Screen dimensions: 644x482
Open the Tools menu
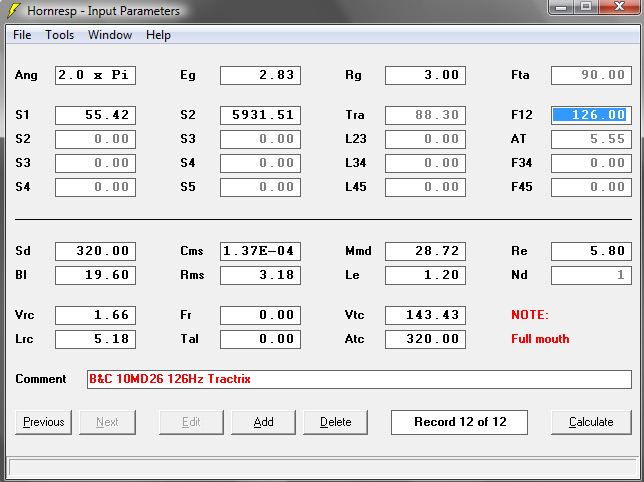click(60, 35)
